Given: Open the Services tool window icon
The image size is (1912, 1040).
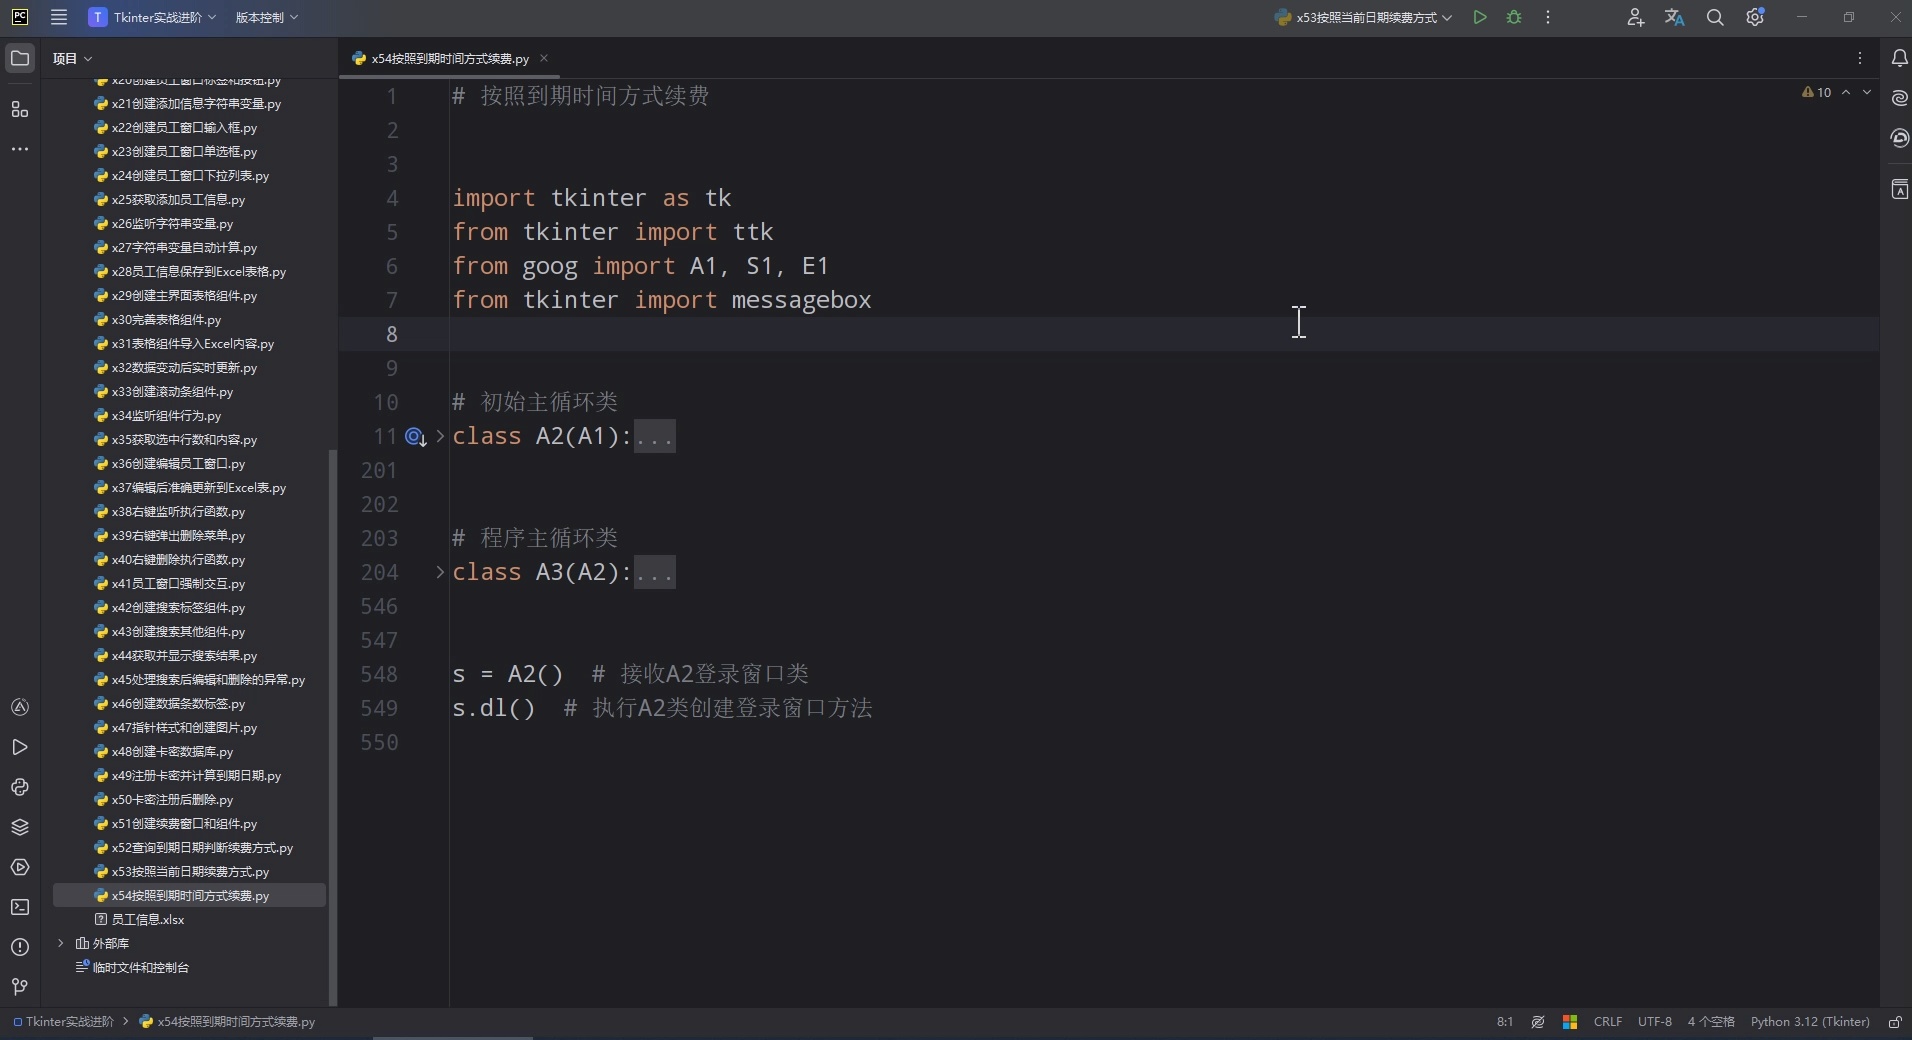Looking at the screenshot, I should [20, 868].
